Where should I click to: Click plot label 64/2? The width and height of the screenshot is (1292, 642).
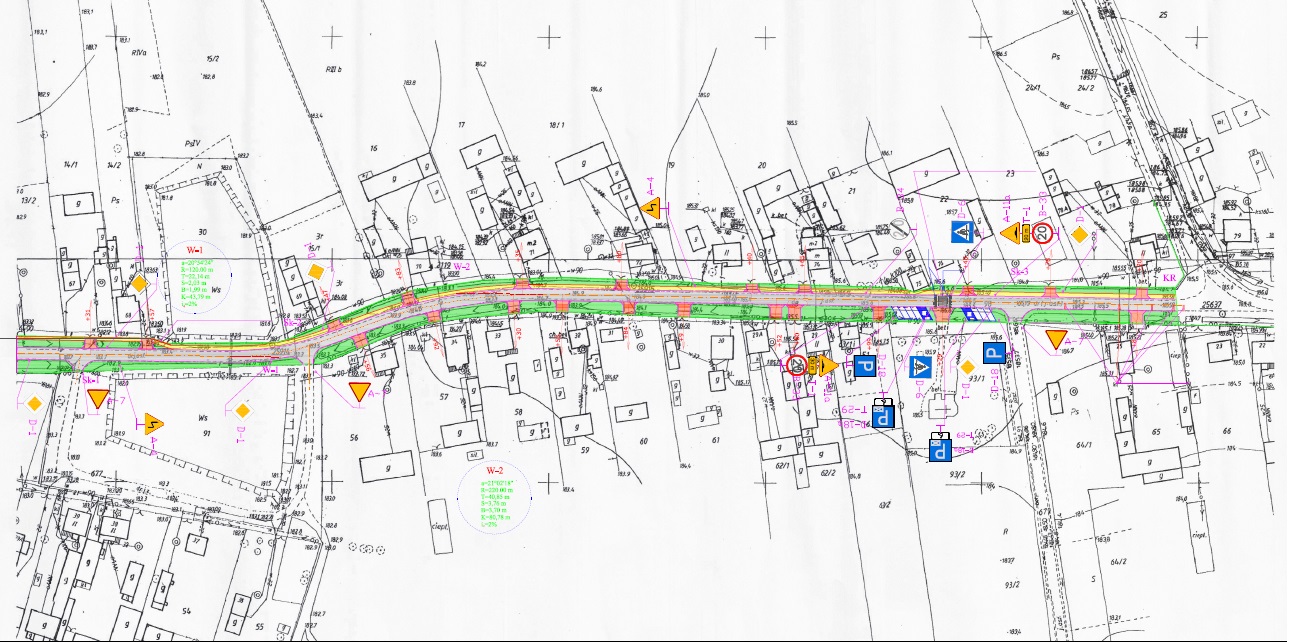click(1117, 562)
